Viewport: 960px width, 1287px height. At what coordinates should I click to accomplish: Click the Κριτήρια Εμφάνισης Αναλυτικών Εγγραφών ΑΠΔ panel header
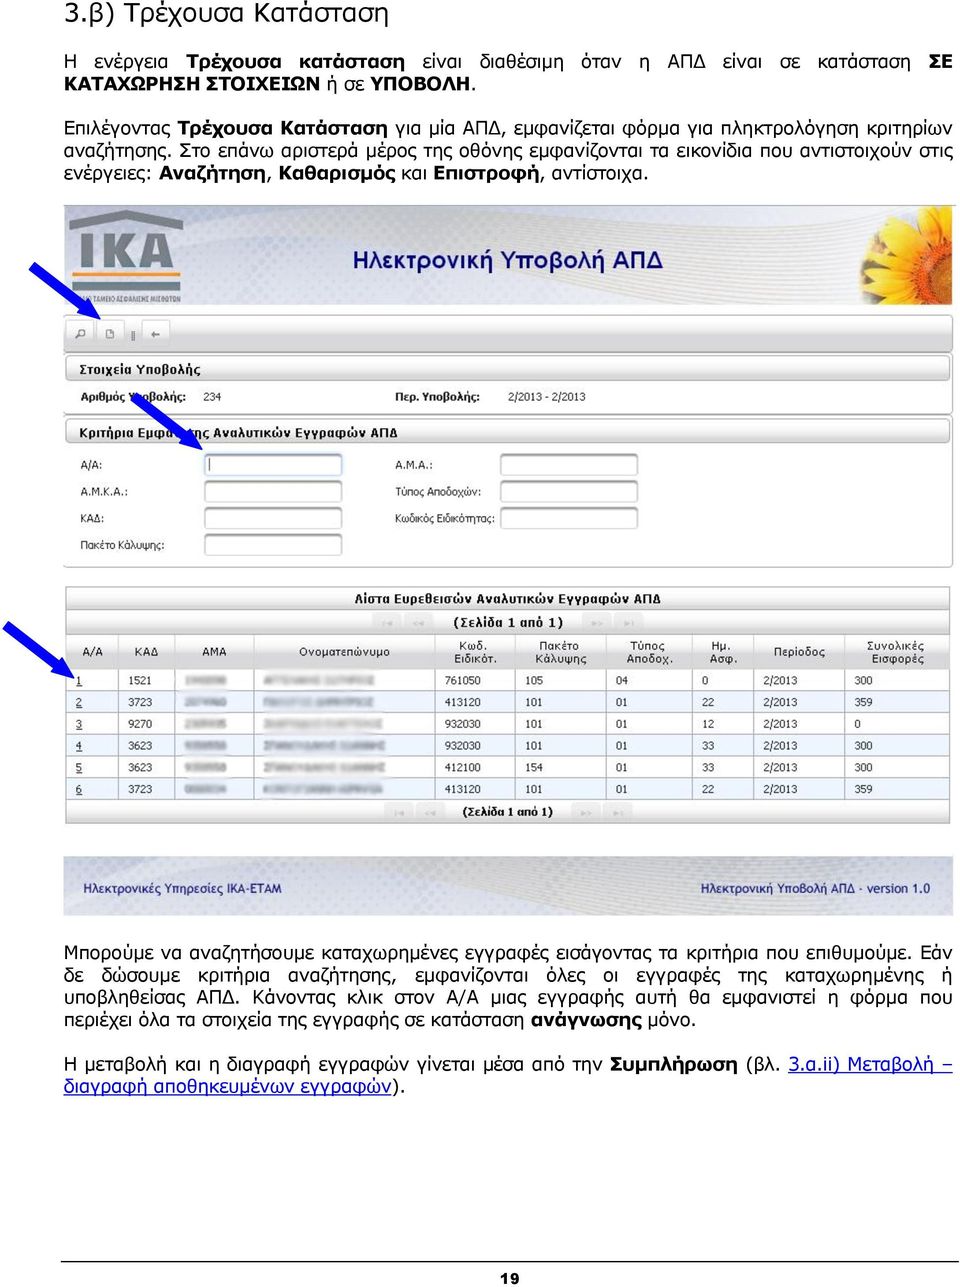pos(507,433)
